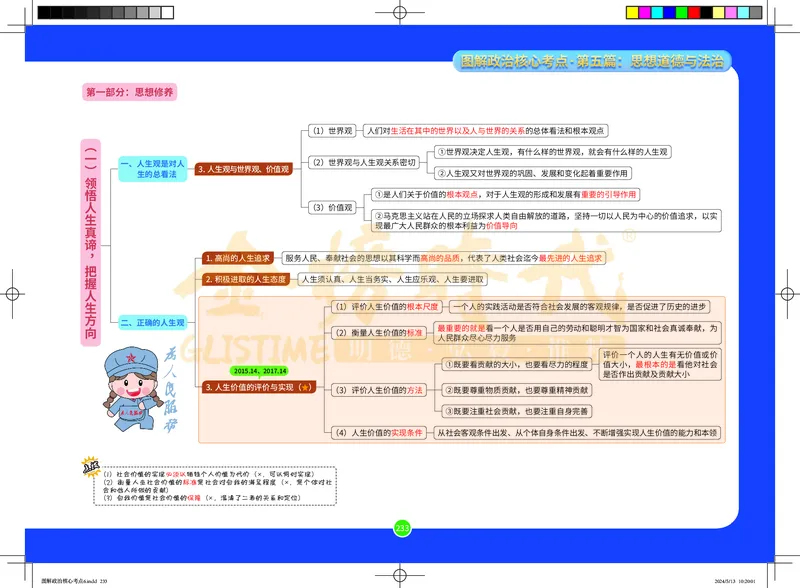Click the right edge registration crosshair mark

[789, 295]
